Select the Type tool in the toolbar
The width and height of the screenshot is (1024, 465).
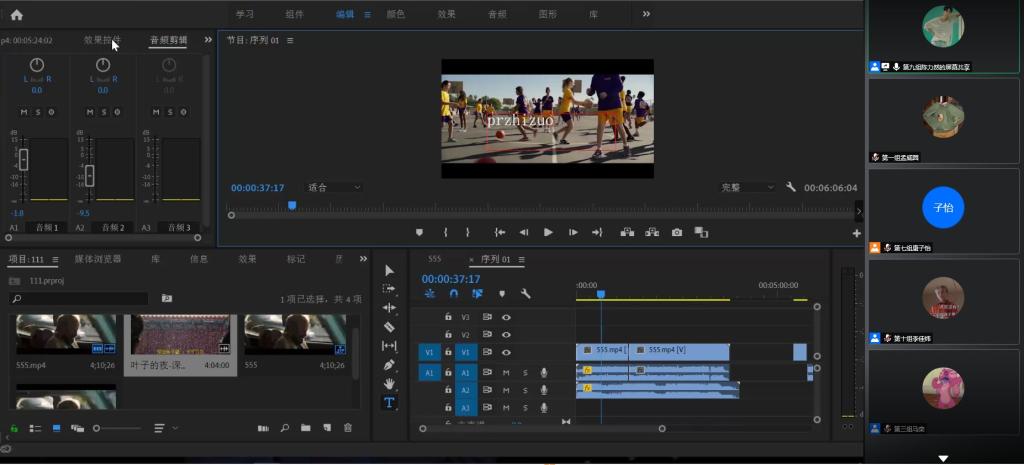click(x=389, y=403)
